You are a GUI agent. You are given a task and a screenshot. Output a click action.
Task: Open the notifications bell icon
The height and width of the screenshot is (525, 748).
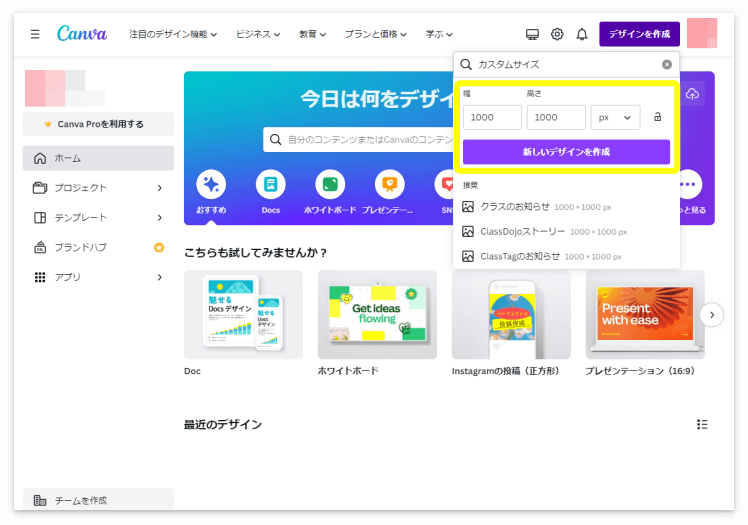[582, 34]
